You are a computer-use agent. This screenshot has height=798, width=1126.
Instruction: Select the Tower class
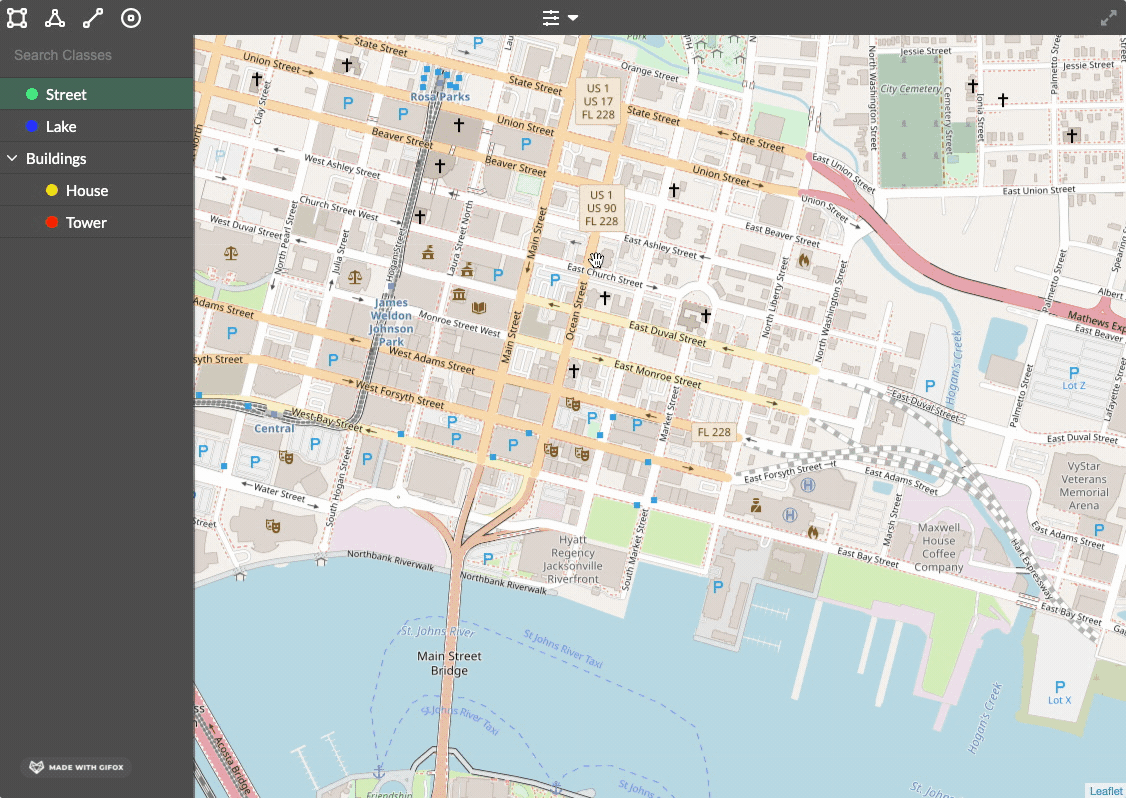97,223
